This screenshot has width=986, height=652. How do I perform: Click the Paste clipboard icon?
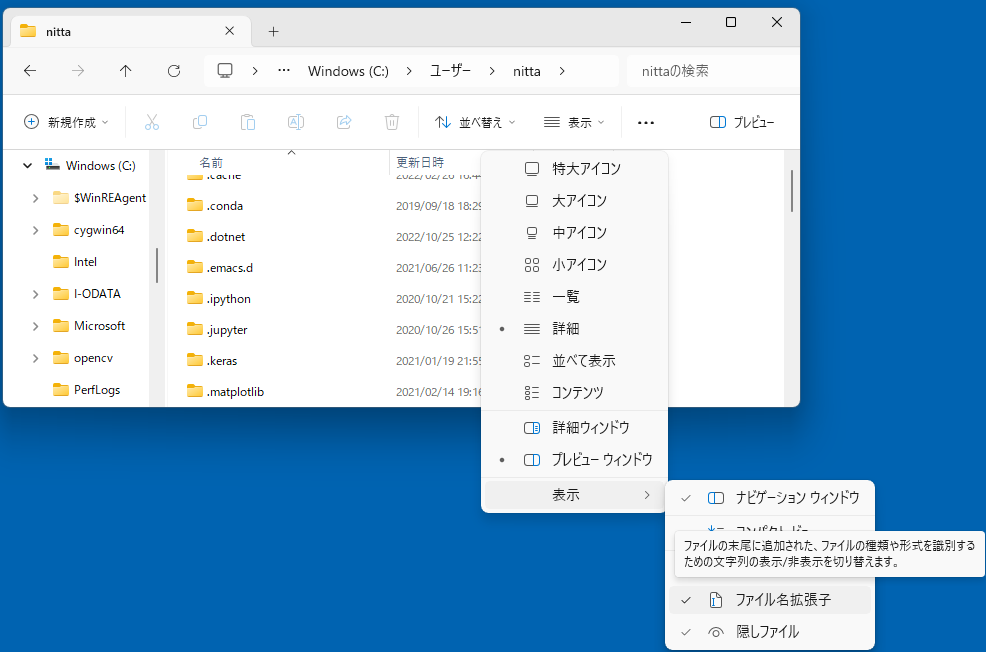click(x=248, y=122)
